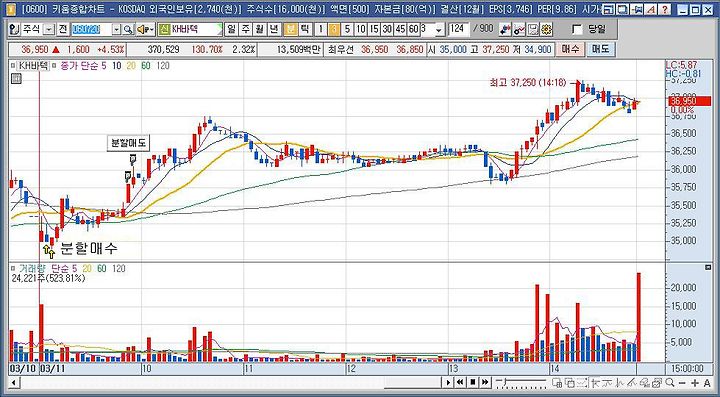Viewport: 720px width, 397px height.
Task: Select the 30-minute interval button
Action: (387, 29)
